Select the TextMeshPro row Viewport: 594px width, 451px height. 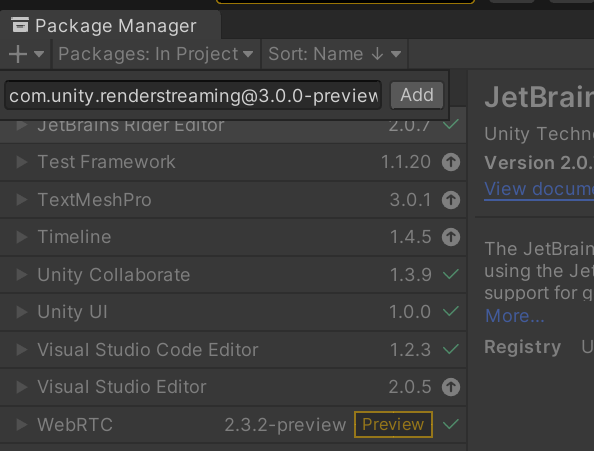[233, 200]
